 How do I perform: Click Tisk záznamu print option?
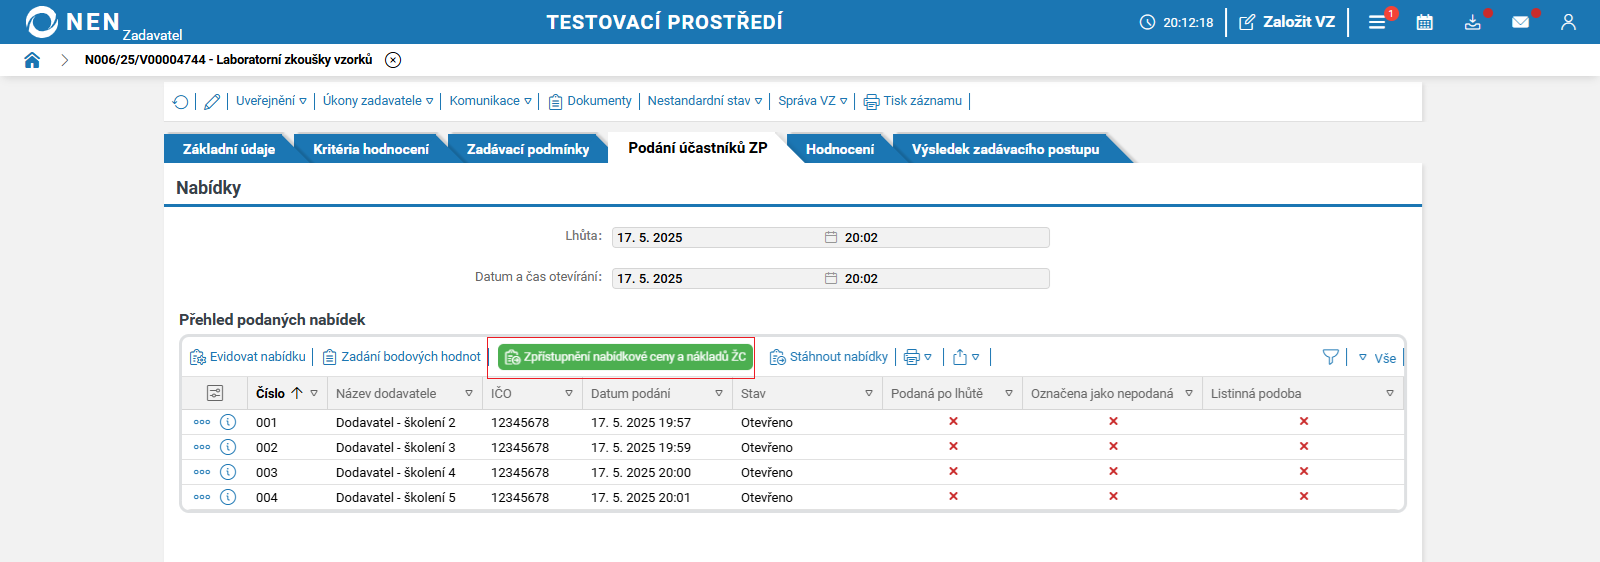coord(913,101)
